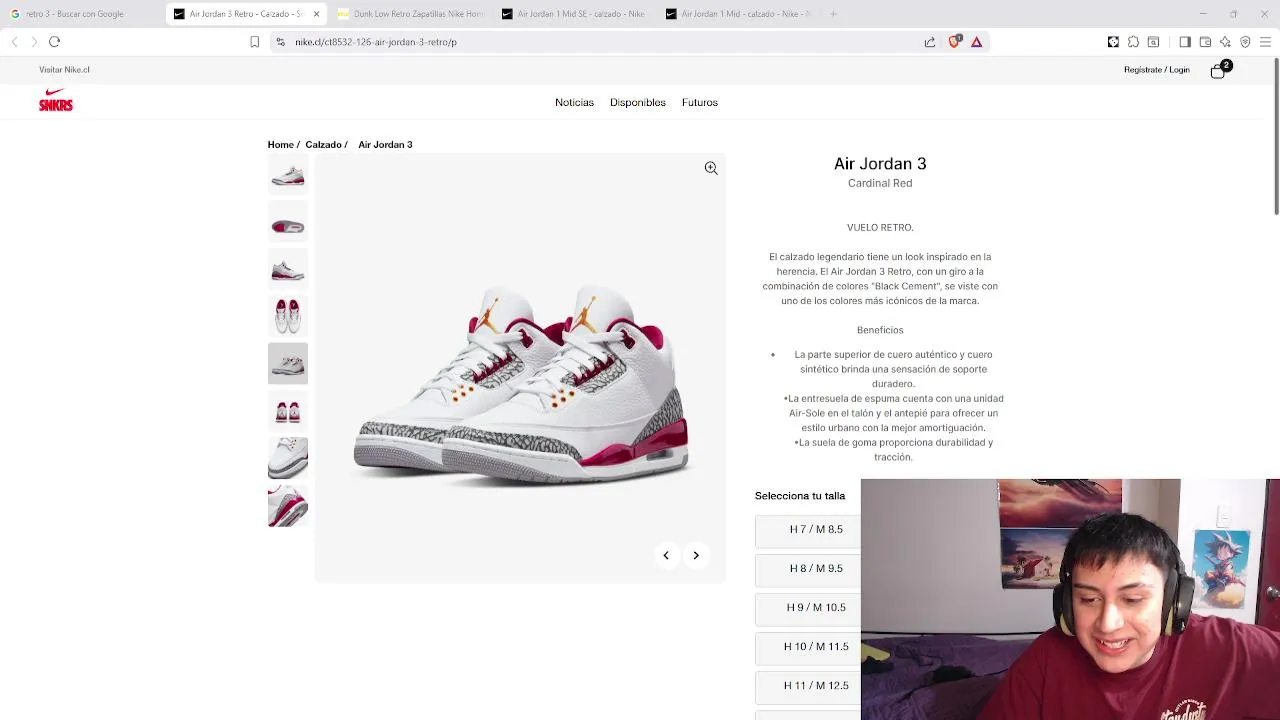Click Registrate / Login link
The width and height of the screenshot is (1280, 720).
(1157, 70)
